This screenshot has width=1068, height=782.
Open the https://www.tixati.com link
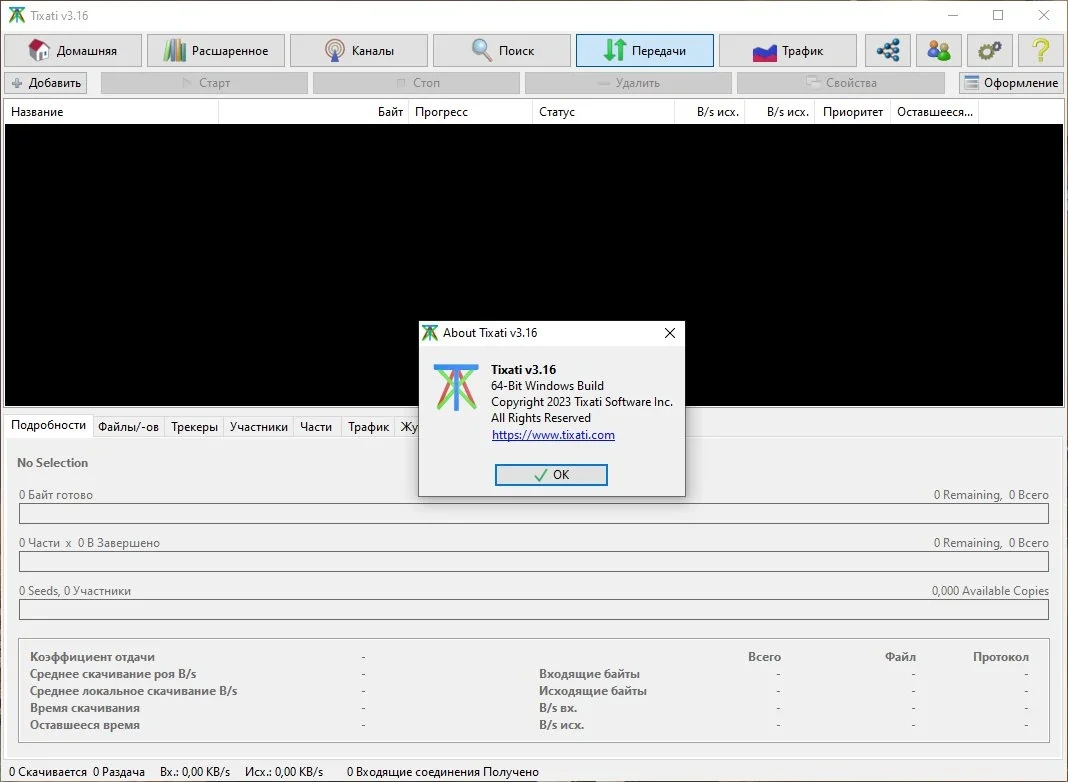tap(553, 435)
